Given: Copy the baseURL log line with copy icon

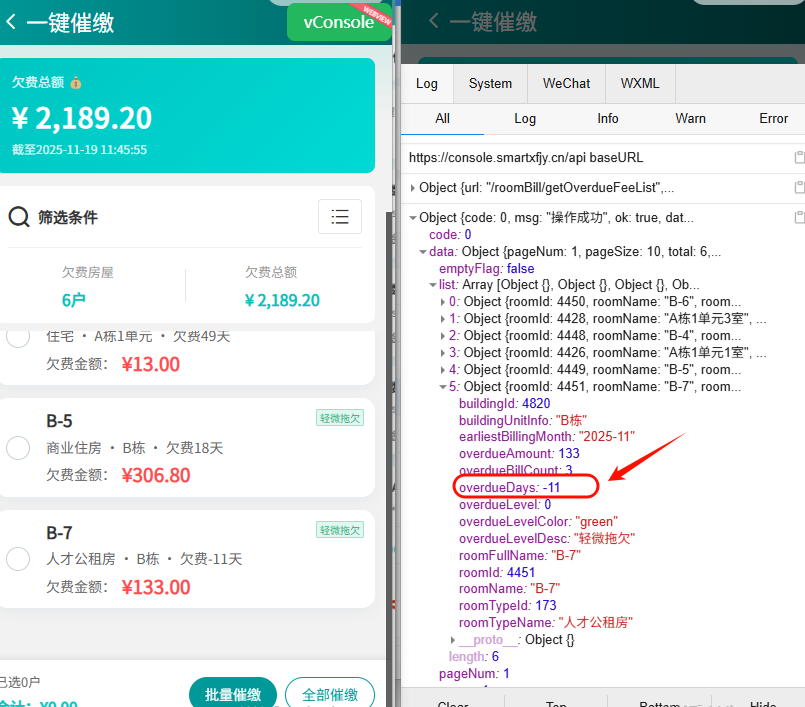Looking at the screenshot, I should point(798,158).
